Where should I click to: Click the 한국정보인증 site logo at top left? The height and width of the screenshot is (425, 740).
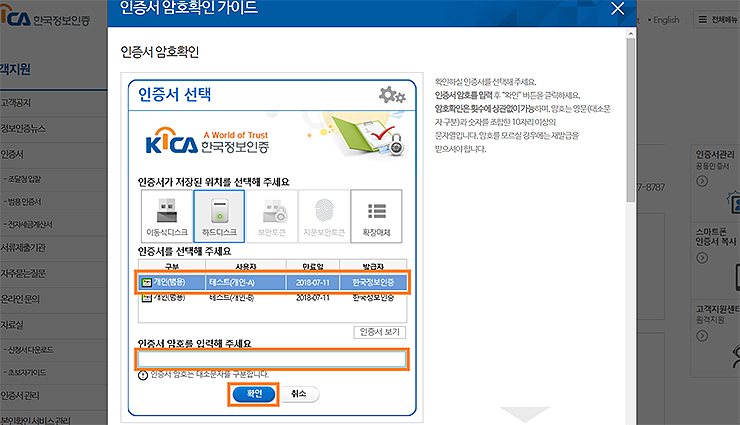click(x=45, y=17)
